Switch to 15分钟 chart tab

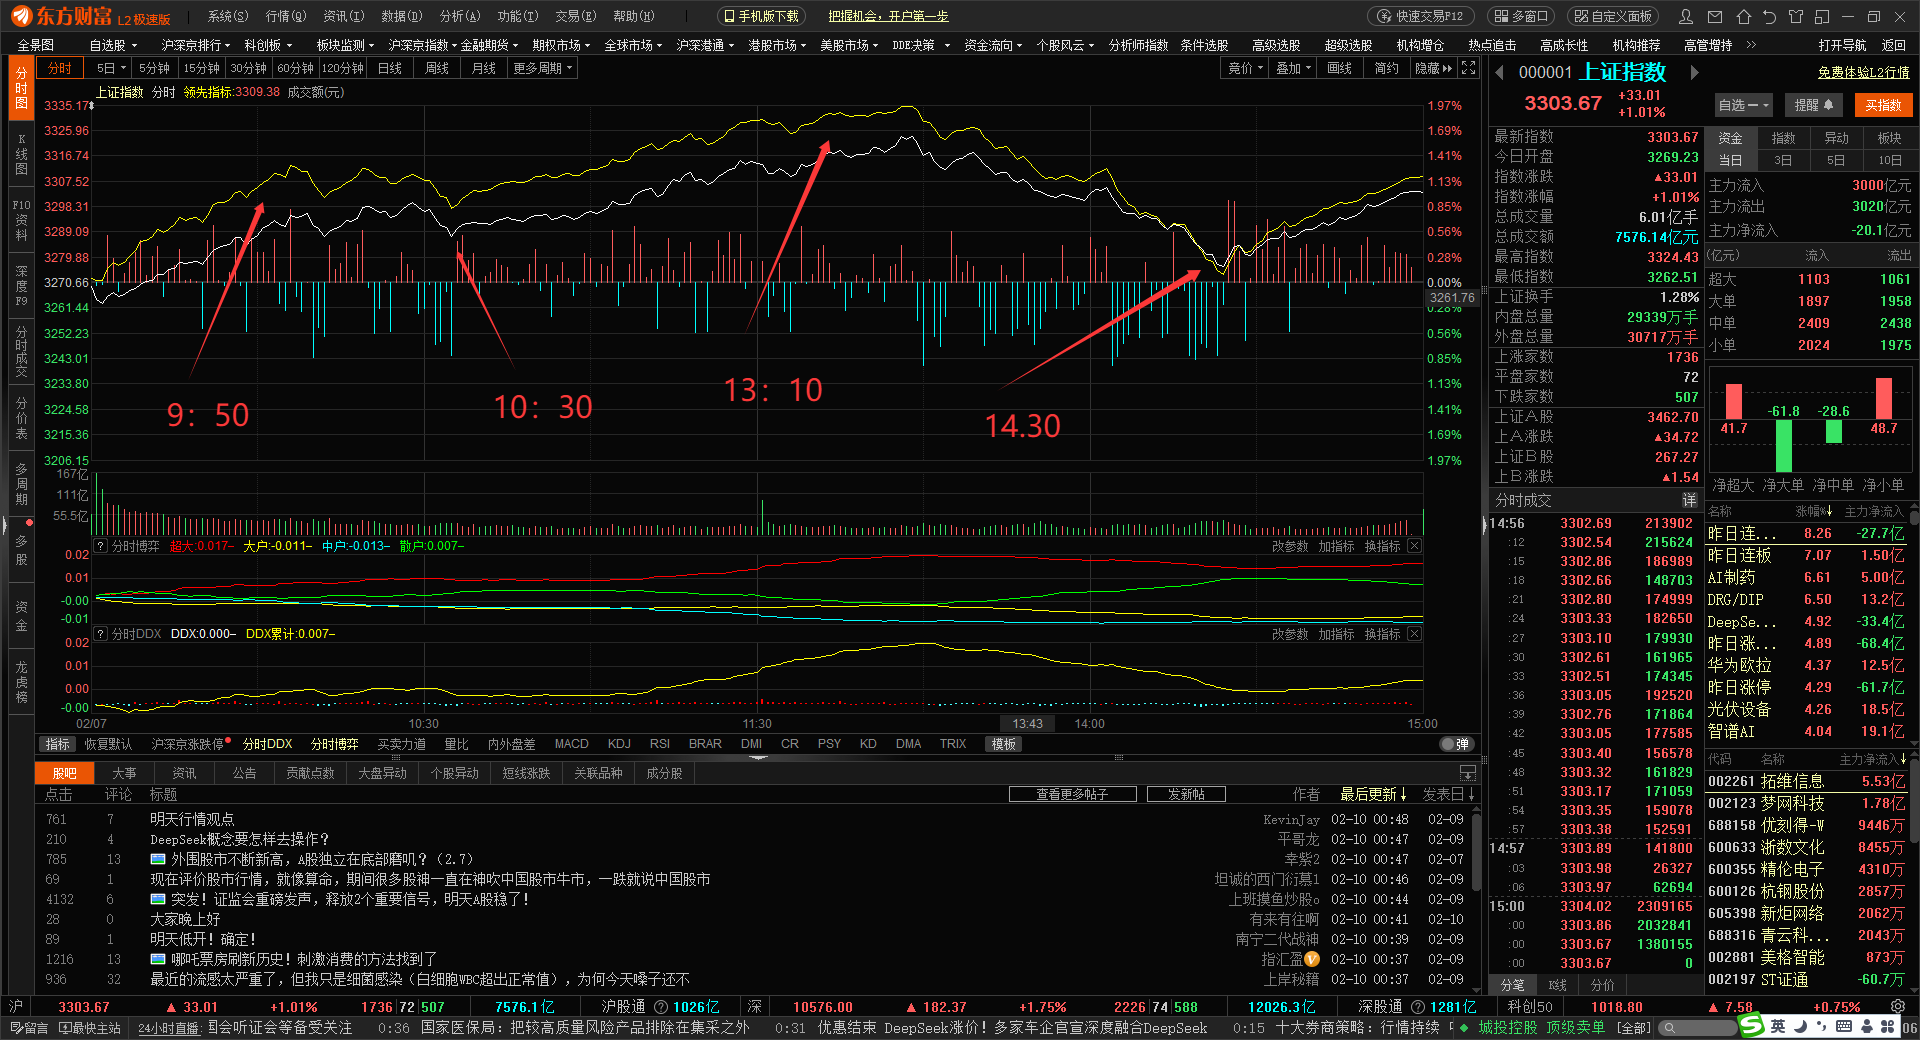click(x=201, y=68)
